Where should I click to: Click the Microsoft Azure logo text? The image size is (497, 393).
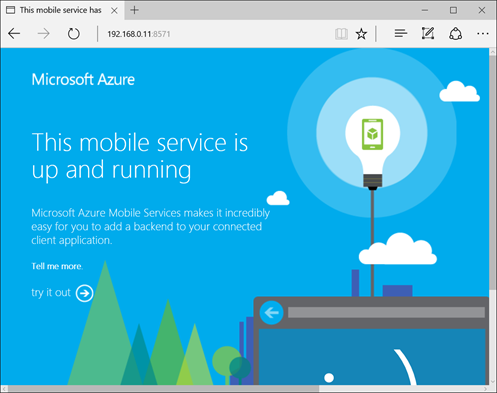pos(83,79)
